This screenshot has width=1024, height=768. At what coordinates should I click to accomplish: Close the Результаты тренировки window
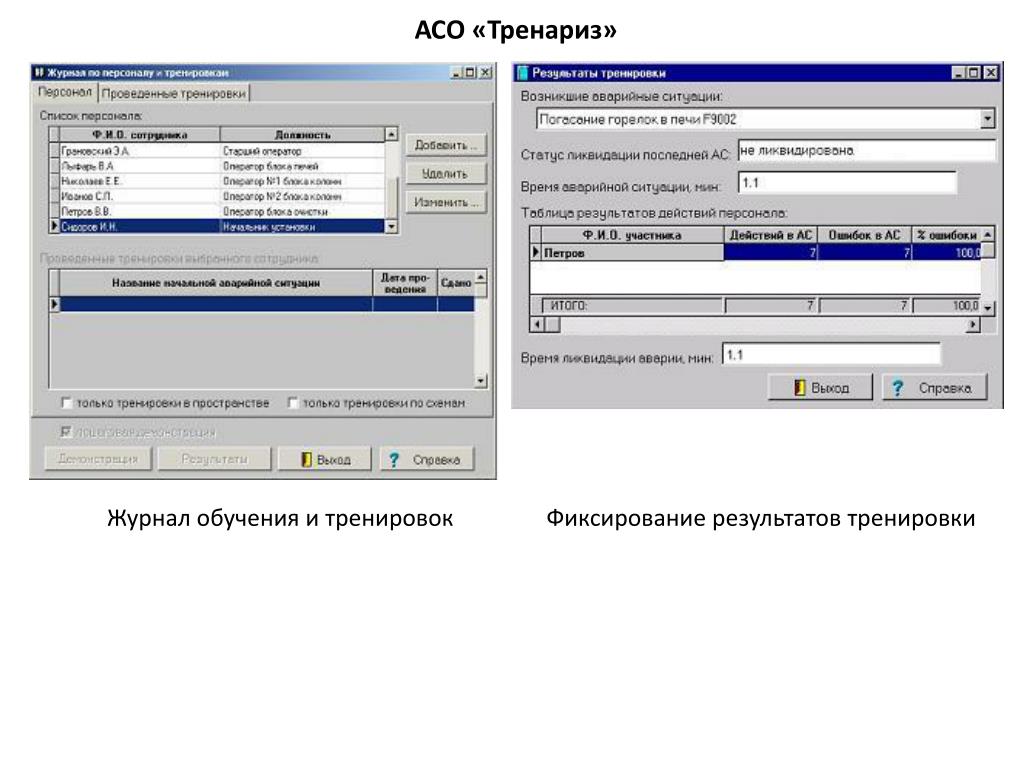click(991, 72)
